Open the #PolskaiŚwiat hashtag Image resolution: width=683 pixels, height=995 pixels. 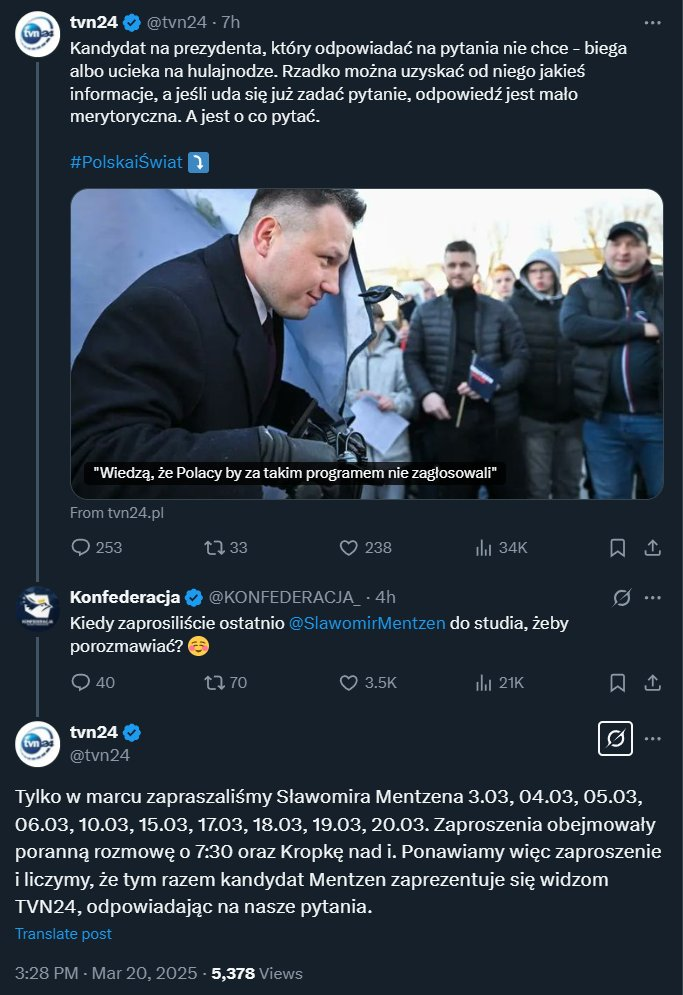(x=126, y=162)
